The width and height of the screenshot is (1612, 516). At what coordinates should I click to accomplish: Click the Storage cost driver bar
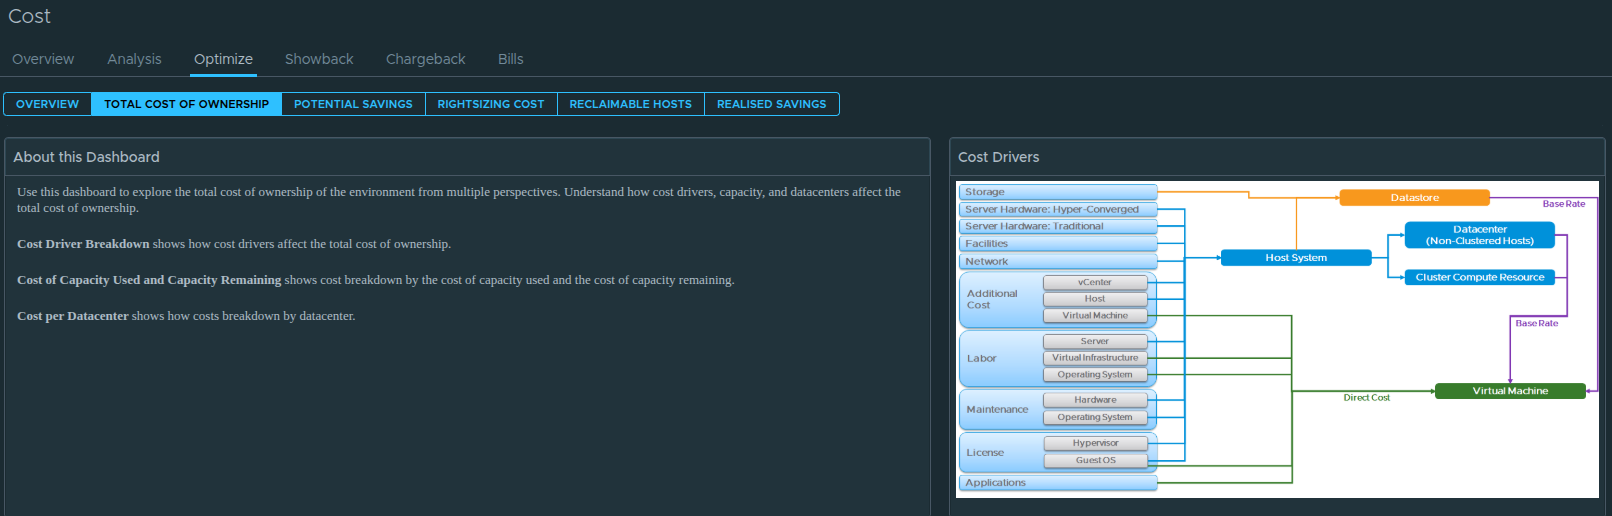click(x=1057, y=192)
